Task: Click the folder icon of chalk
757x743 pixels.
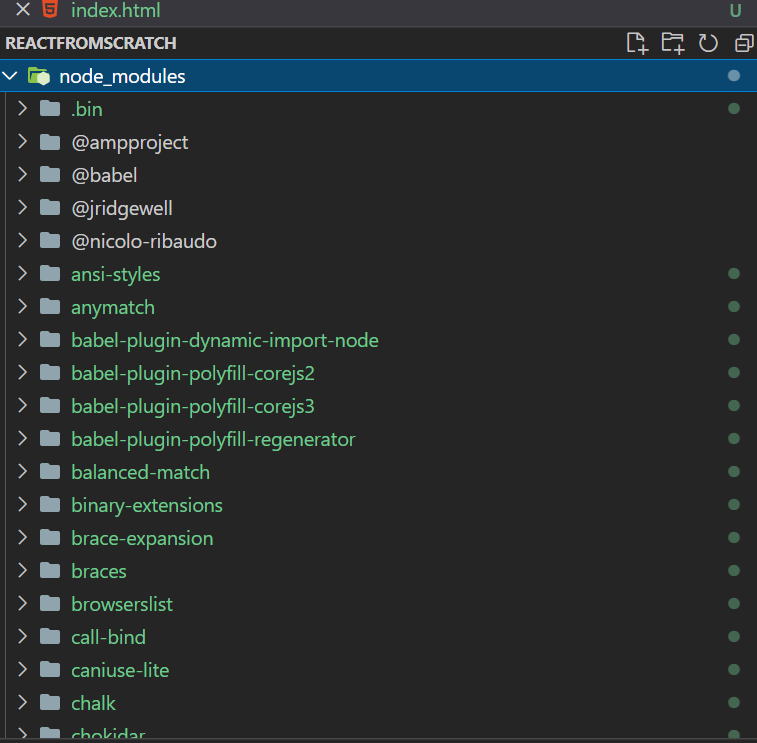Action: pos(50,702)
